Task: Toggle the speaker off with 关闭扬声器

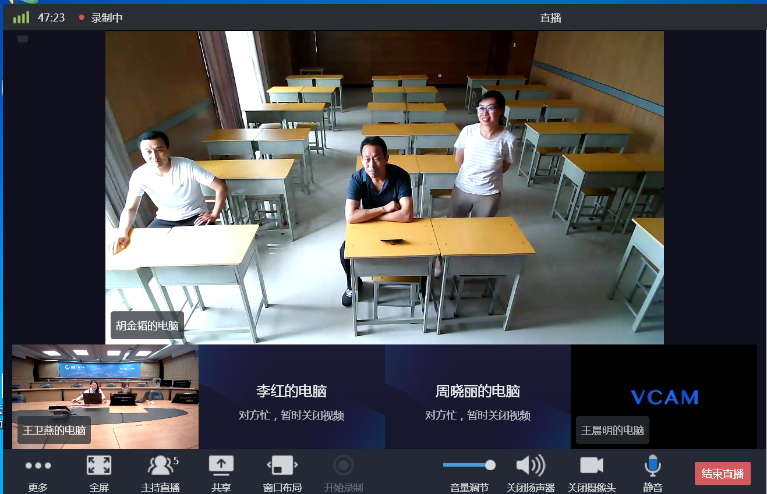Action: pyautogui.click(x=530, y=466)
